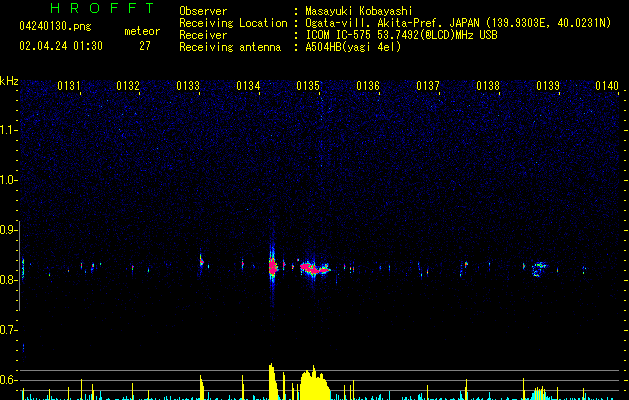Click the ICOM IC-575 receiver frequency text

click(401, 35)
